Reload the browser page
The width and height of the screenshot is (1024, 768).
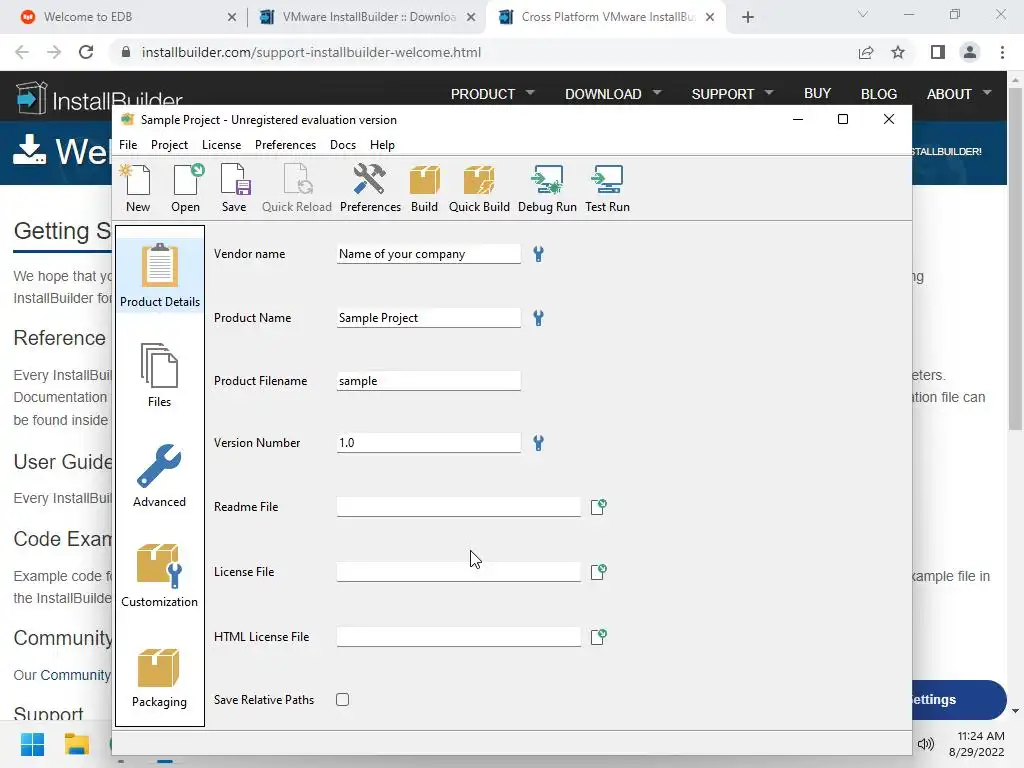point(86,52)
